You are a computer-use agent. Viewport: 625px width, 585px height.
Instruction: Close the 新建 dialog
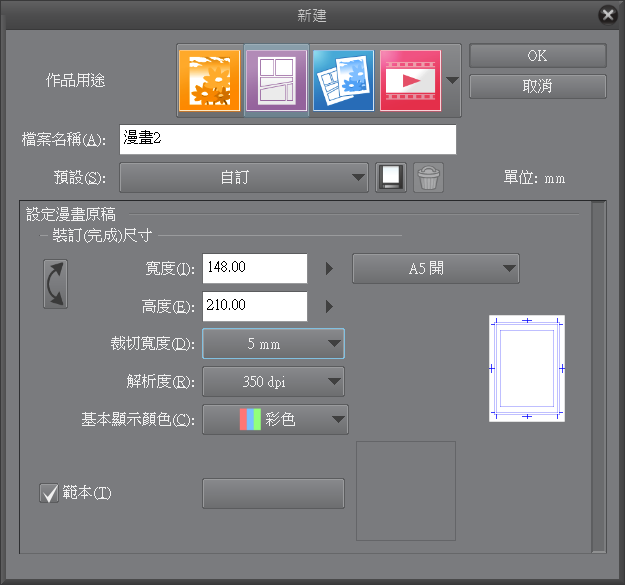pyautogui.click(x=608, y=15)
